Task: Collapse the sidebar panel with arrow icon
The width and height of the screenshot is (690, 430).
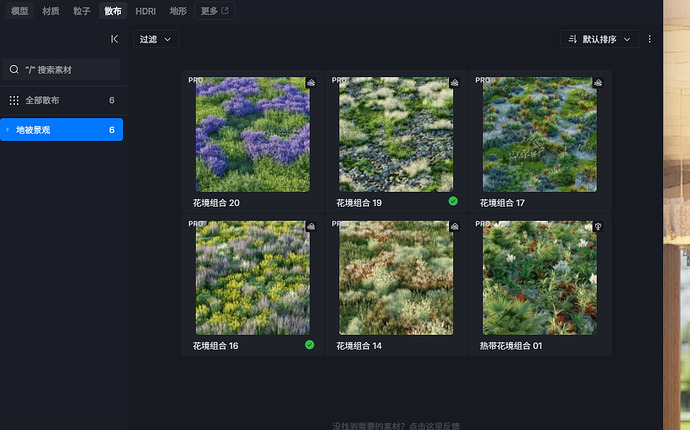Action: [114, 39]
